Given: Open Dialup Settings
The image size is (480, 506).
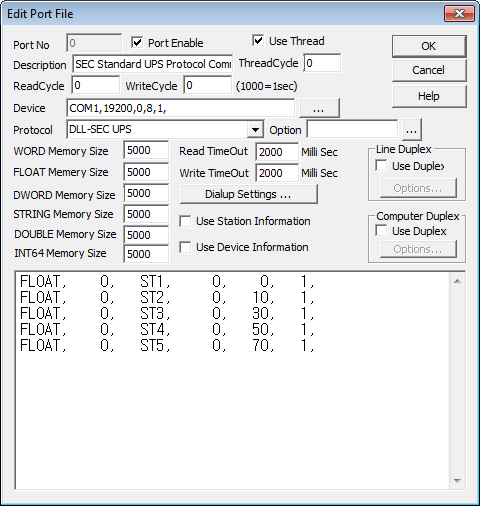Looking at the screenshot, I should click(x=248, y=194).
